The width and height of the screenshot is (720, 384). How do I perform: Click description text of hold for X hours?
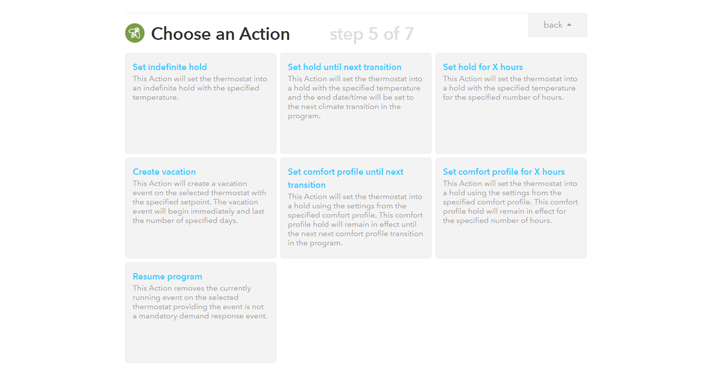coord(510,88)
